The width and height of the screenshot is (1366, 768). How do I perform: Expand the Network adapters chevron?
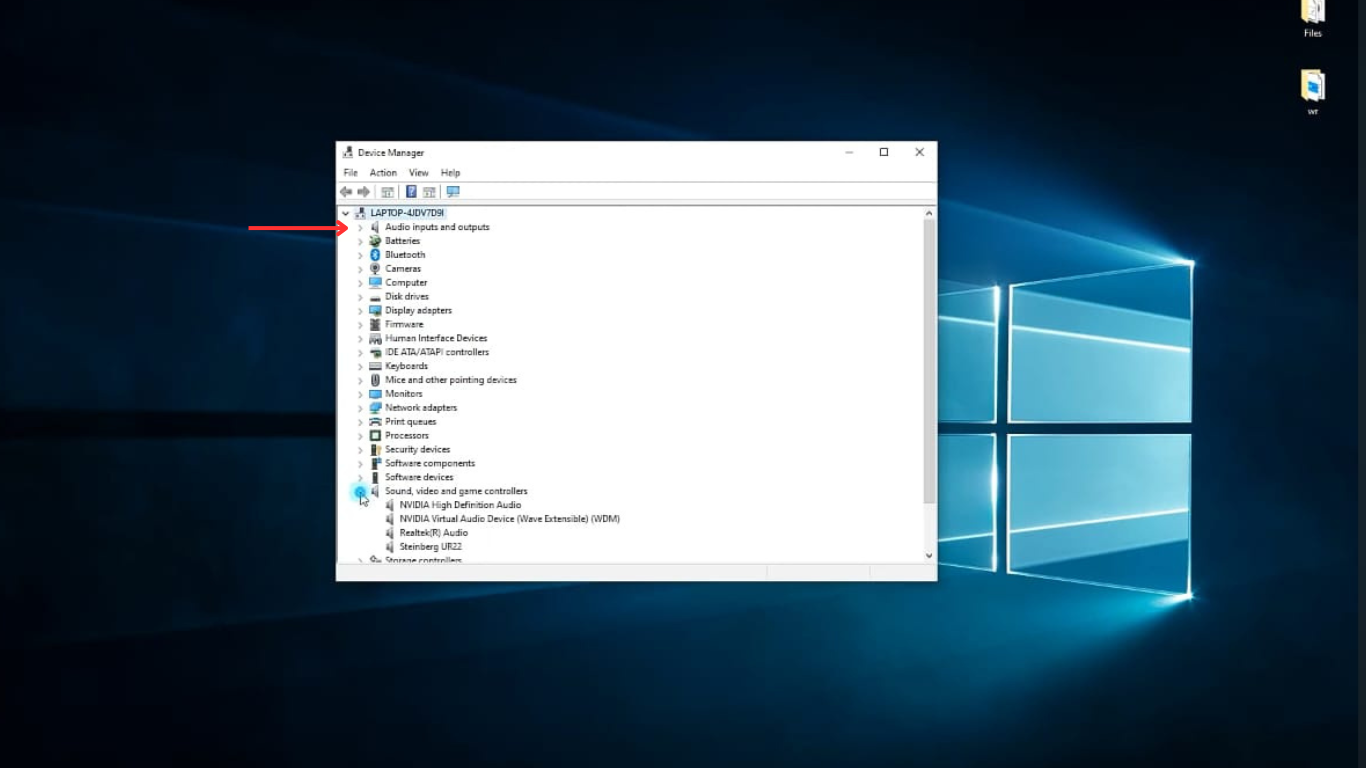(360, 408)
